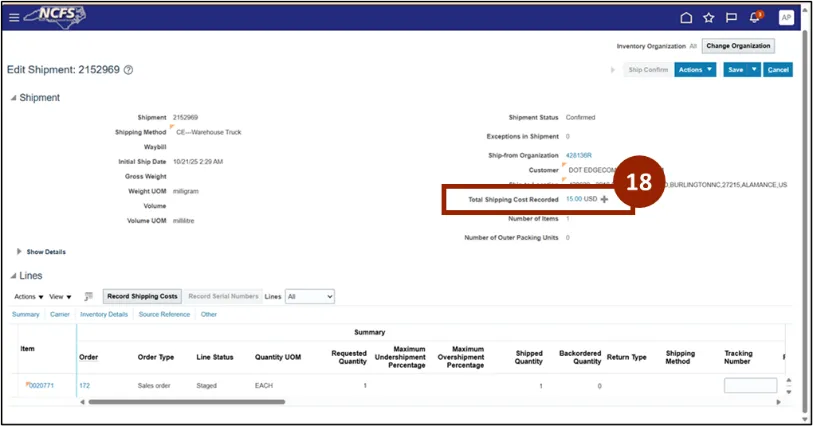813x426 pixels.
Task: Open the blue Actions dropdown button
Action: [695, 69]
